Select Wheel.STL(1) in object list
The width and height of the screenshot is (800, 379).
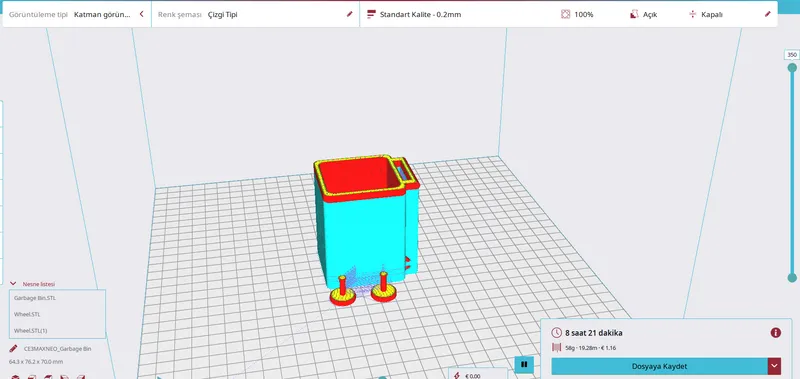(x=57, y=331)
